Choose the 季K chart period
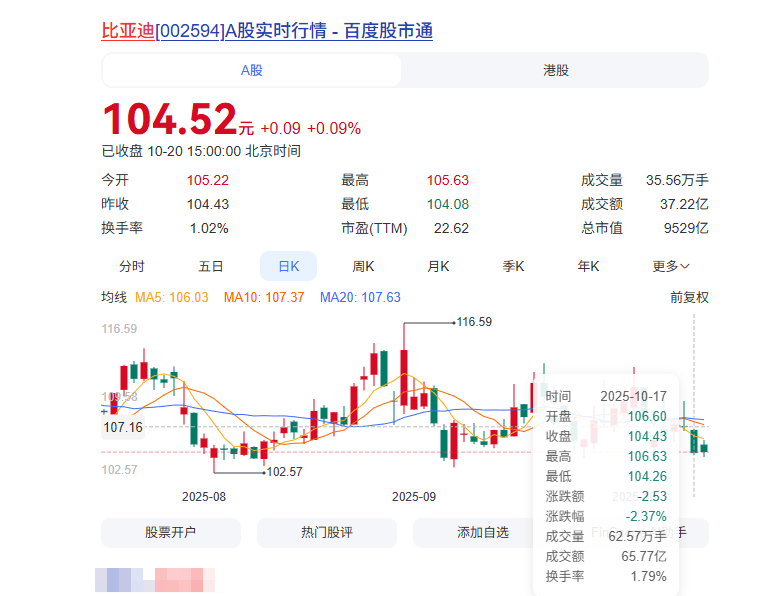The image size is (764, 596). coord(513,266)
